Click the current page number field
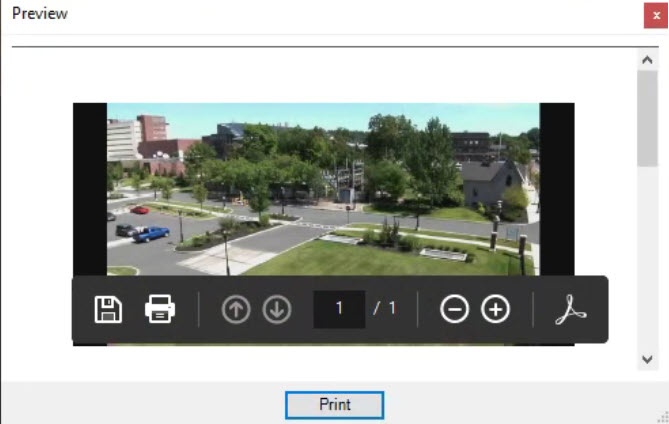The width and height of the screenshot is (669, 424). 339,309
